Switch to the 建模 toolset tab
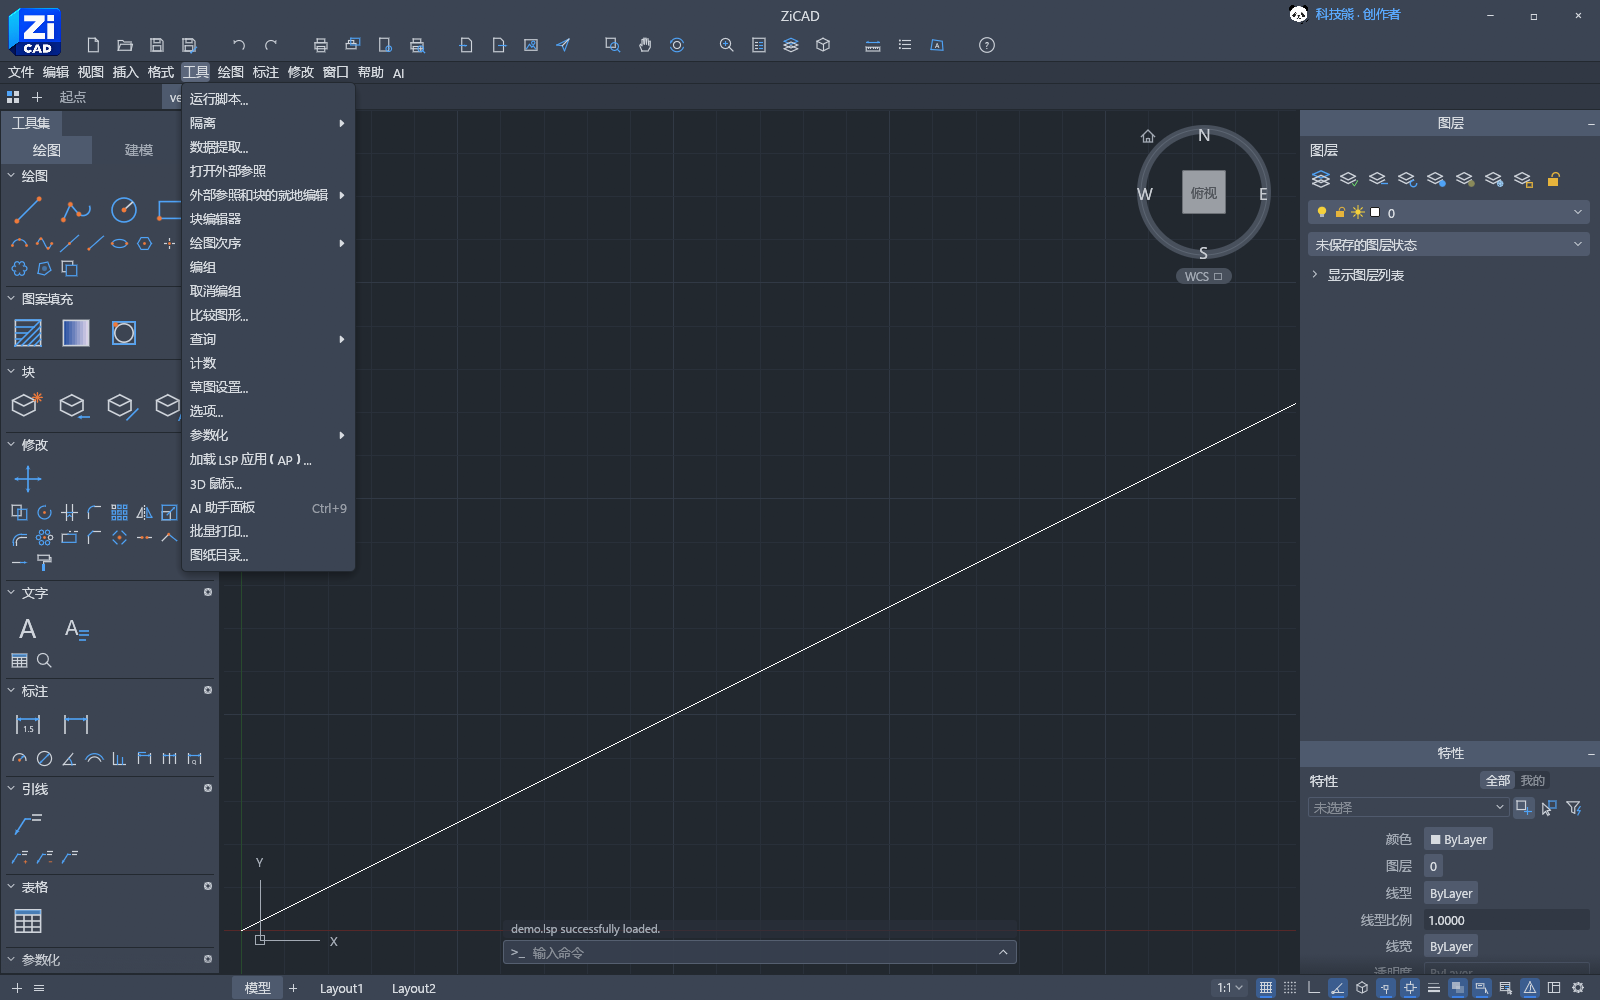The image size is (1600, 1000). tap(139, 150)
